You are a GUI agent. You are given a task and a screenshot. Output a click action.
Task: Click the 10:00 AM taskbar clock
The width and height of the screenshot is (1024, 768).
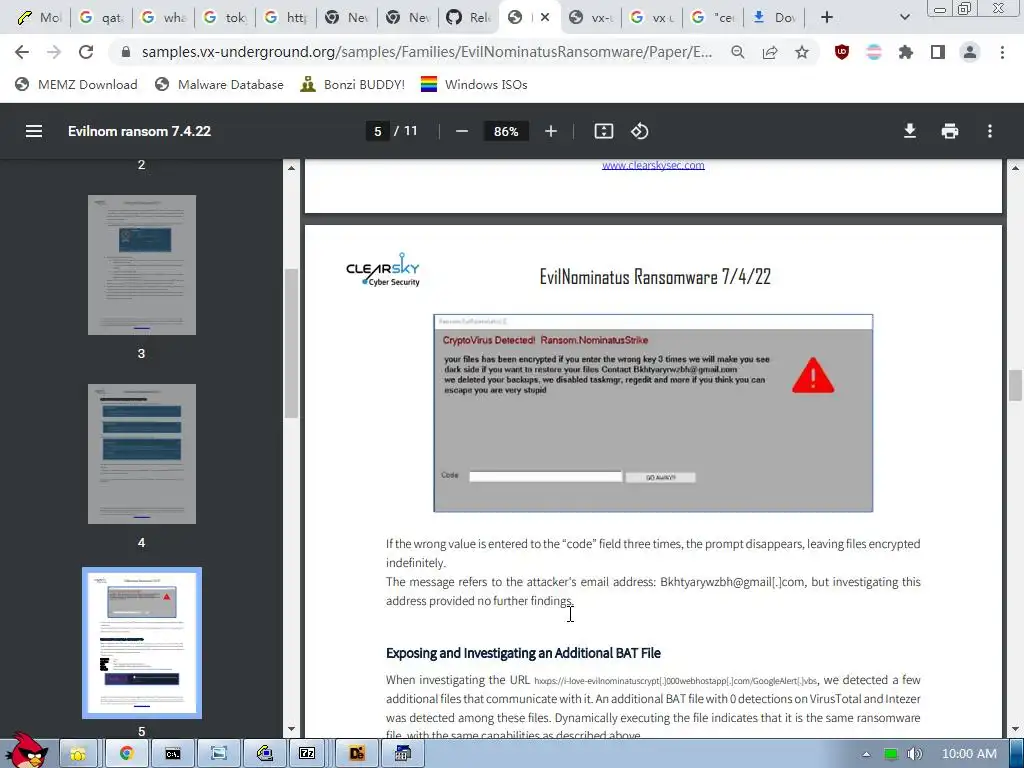tap(969, 754)
